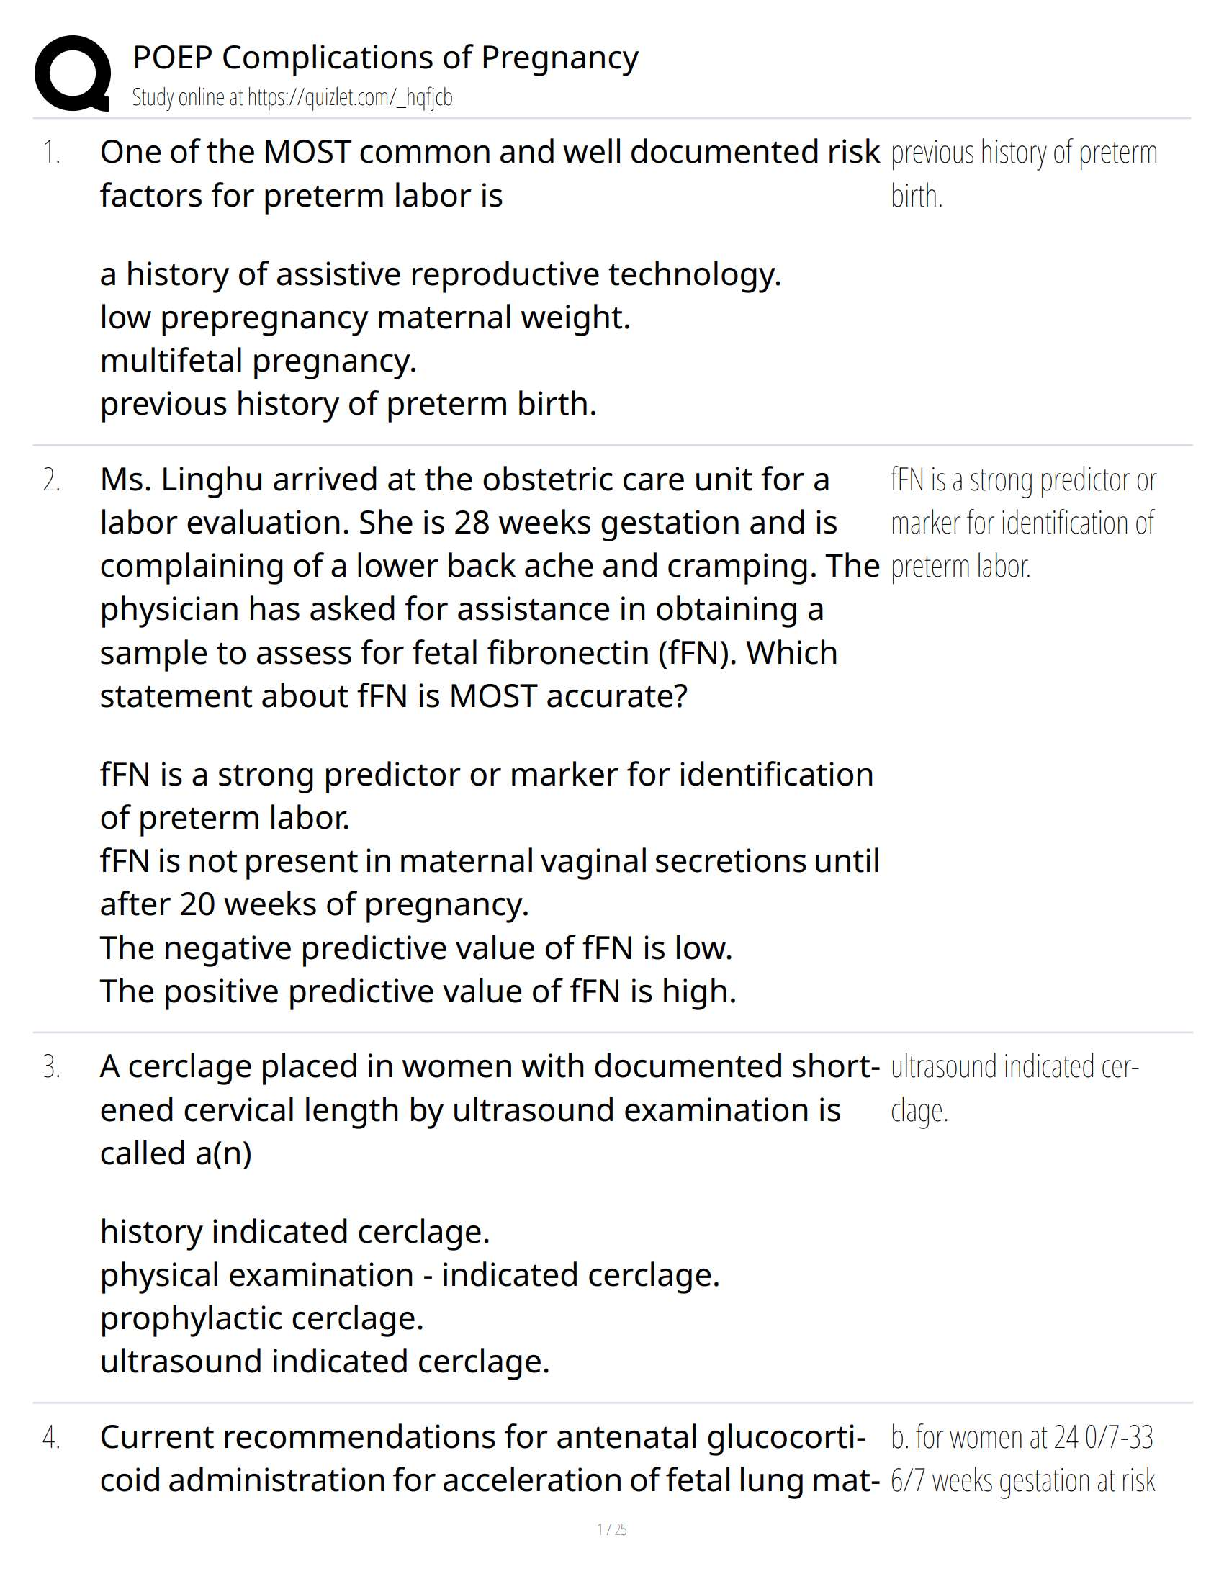Click 'a history of assistive reproductive technology.'
1224x1584 pixels.
tap(440, 274)
